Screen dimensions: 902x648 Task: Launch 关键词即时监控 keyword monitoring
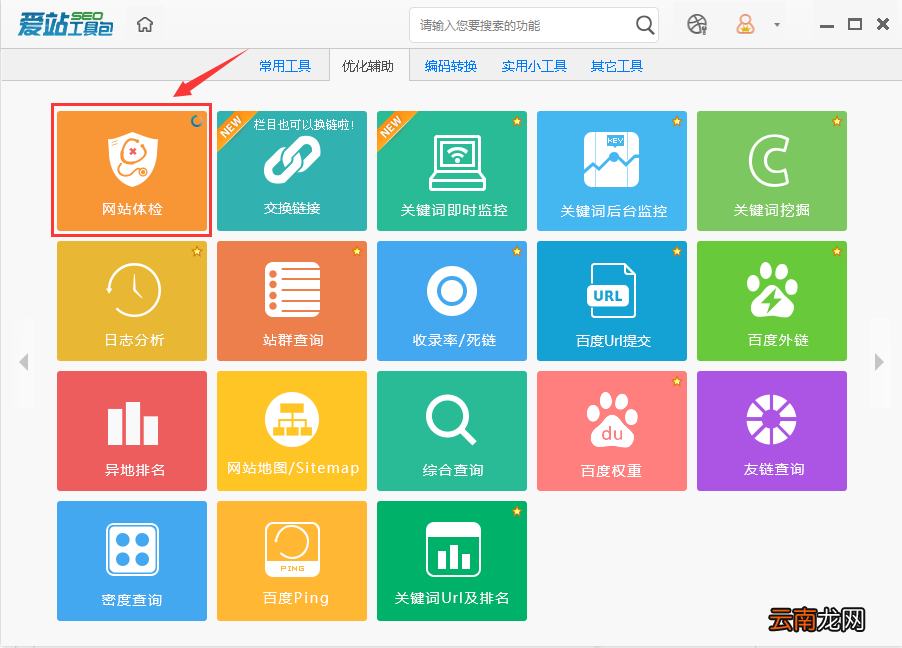tap(452, 171)
